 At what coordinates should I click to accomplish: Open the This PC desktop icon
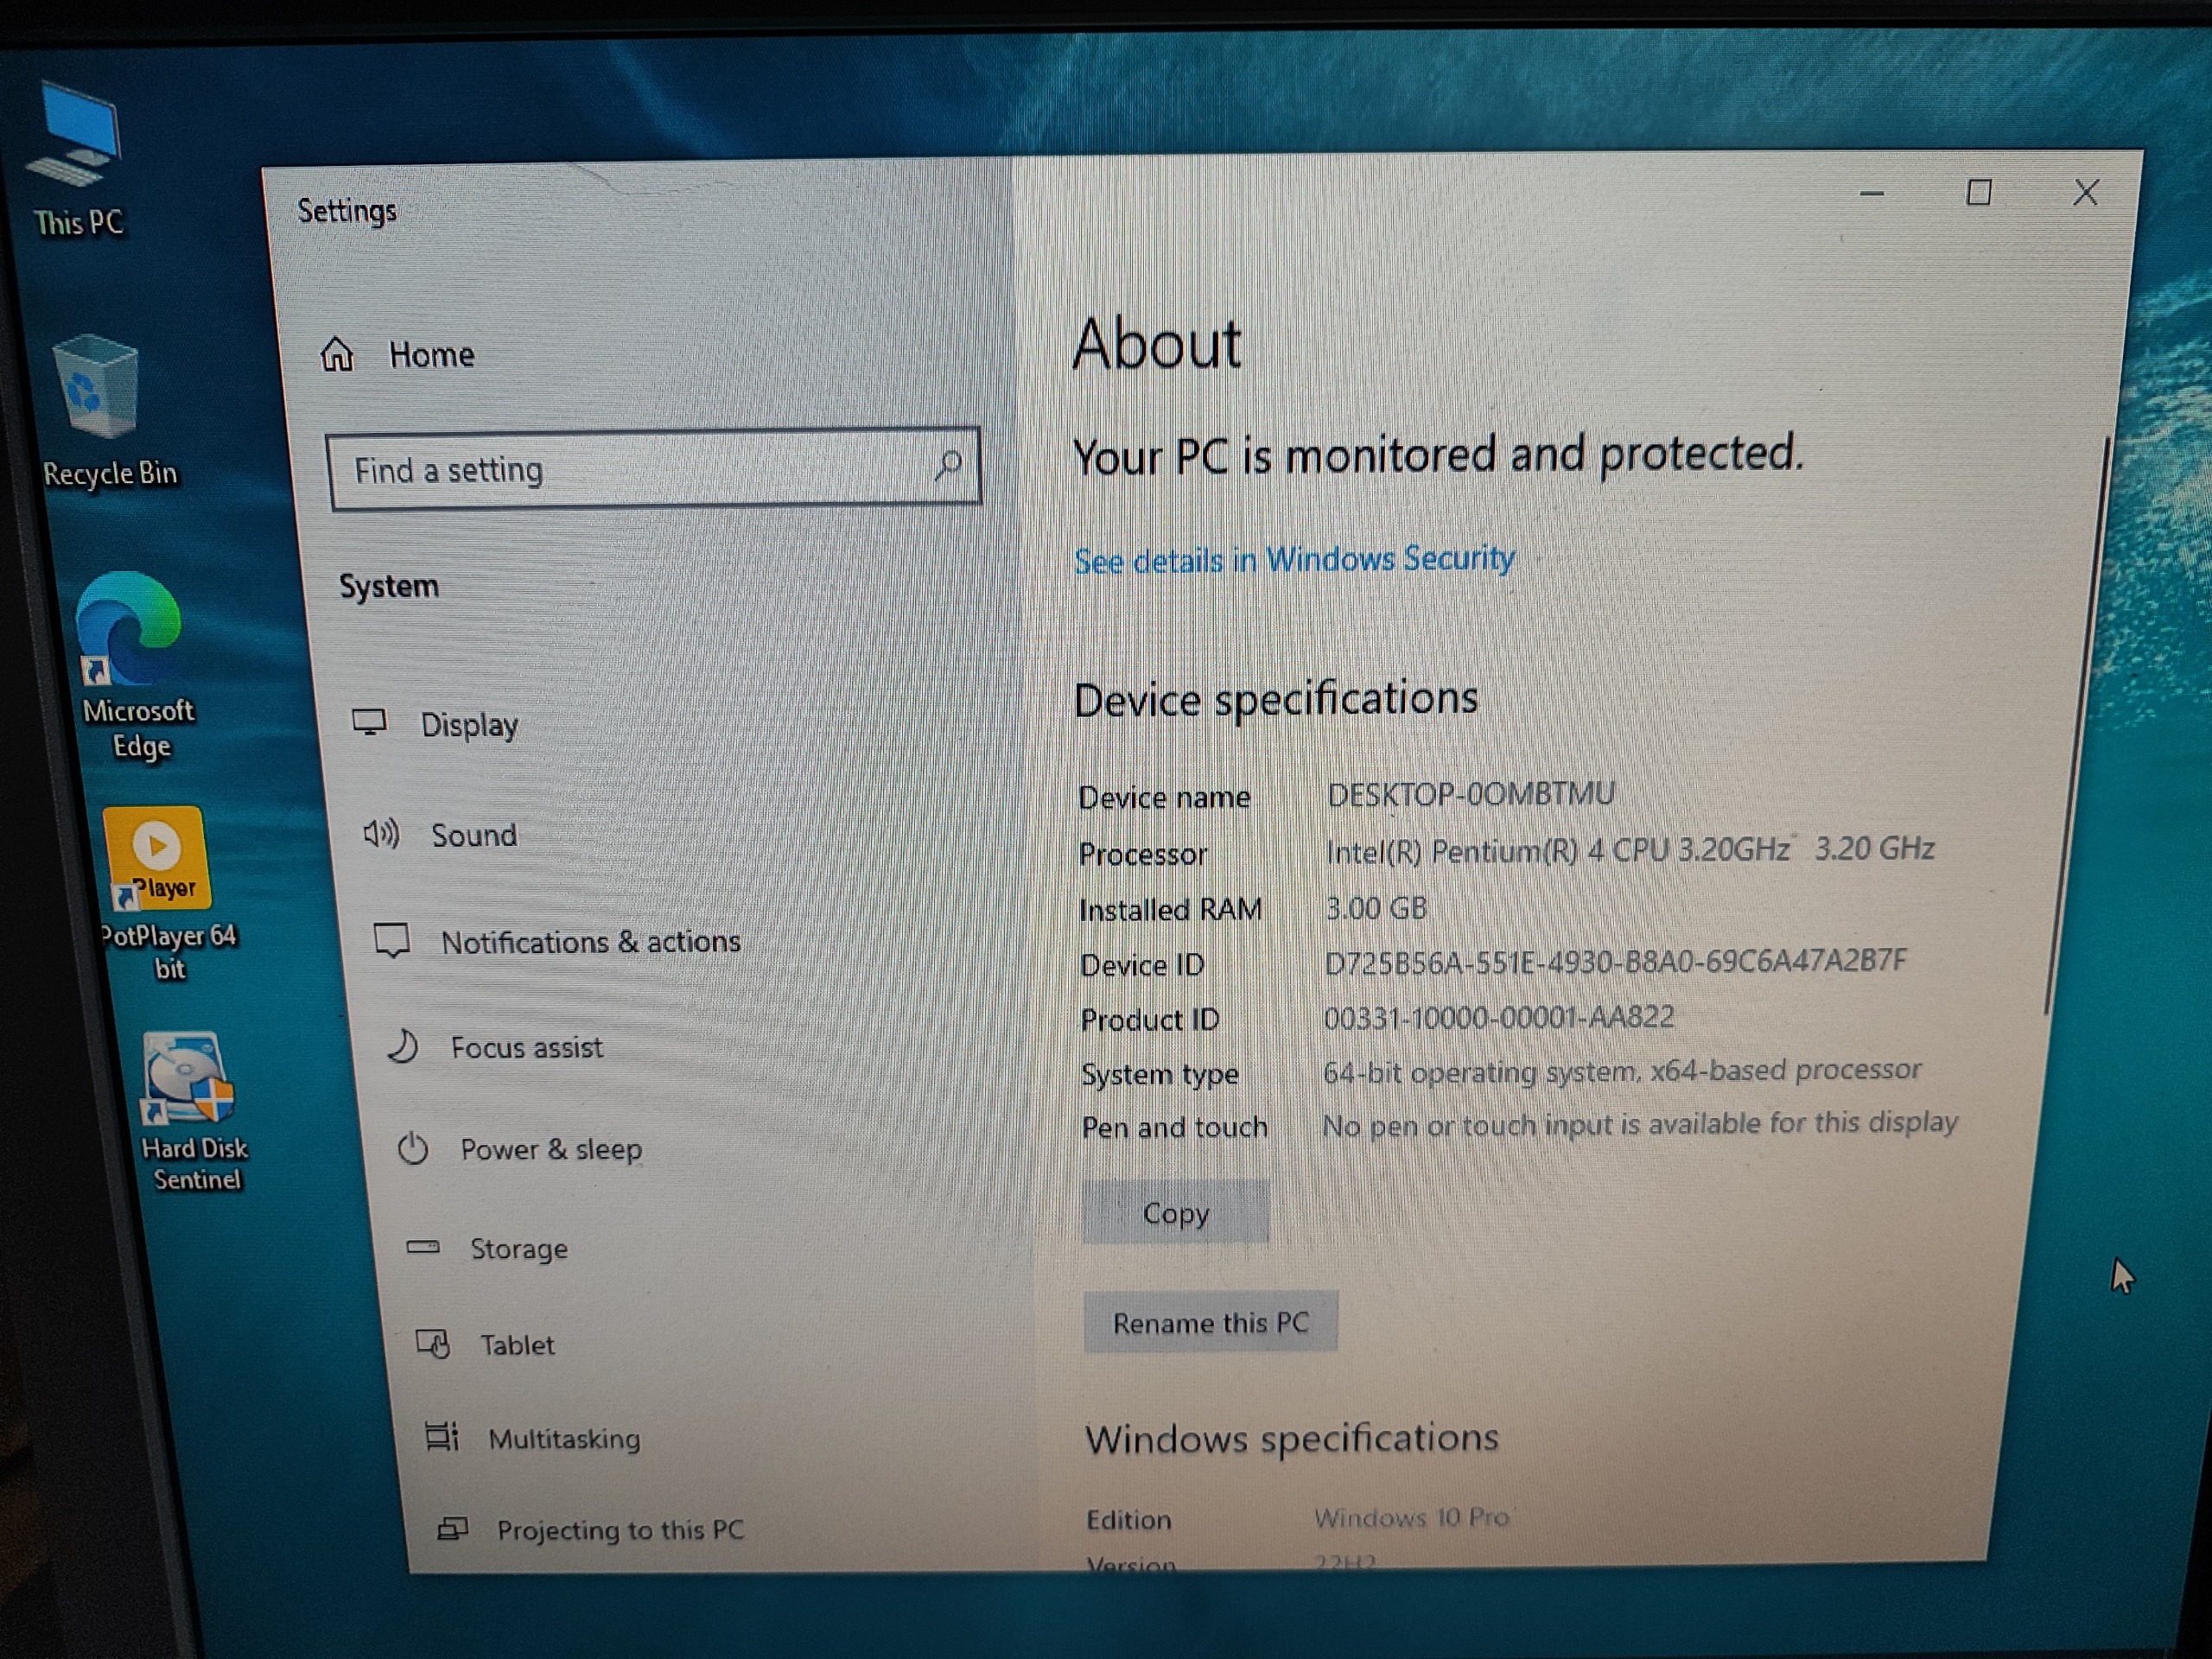[76, 160]
